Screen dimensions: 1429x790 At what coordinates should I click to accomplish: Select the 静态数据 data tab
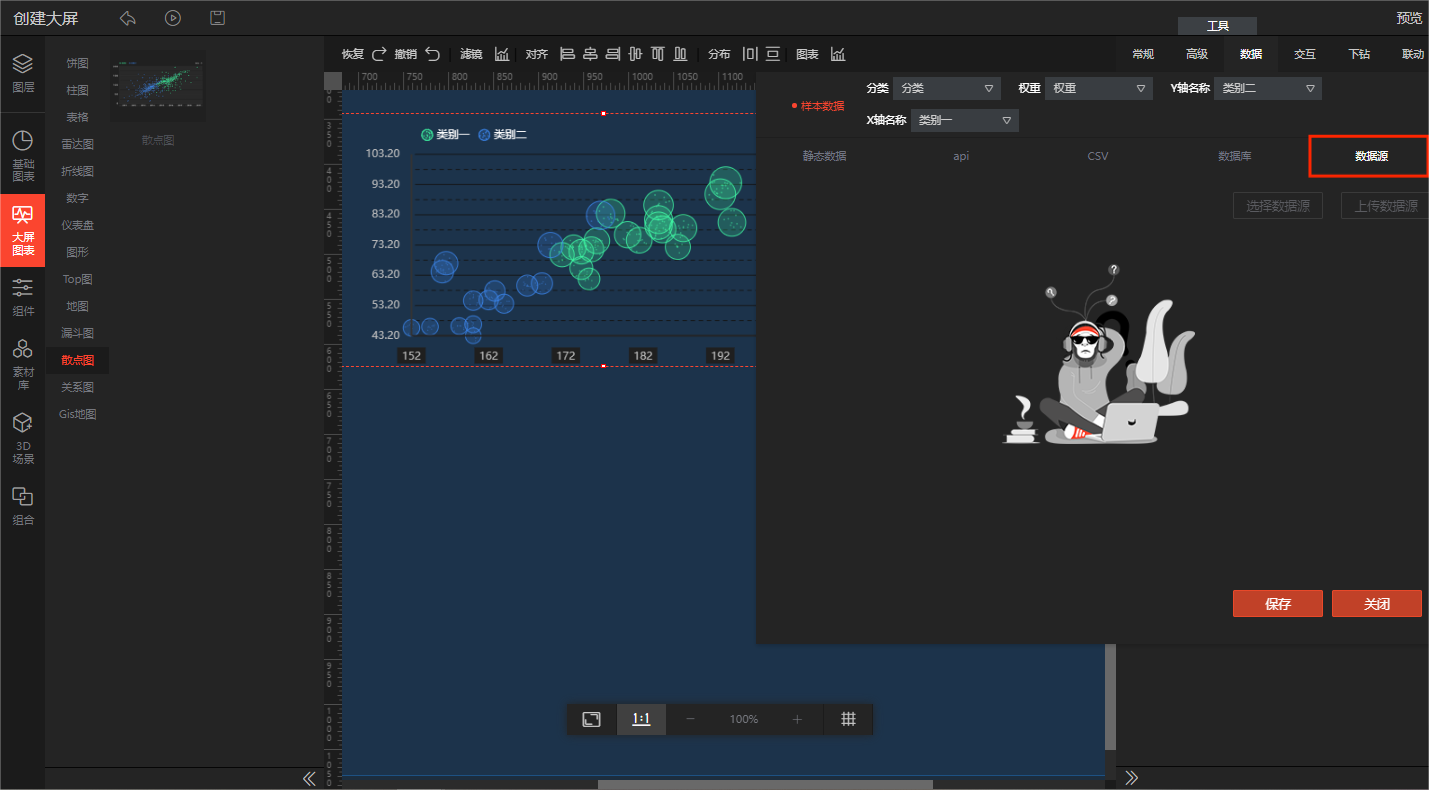pyautogui.click(x=824, y=156)
